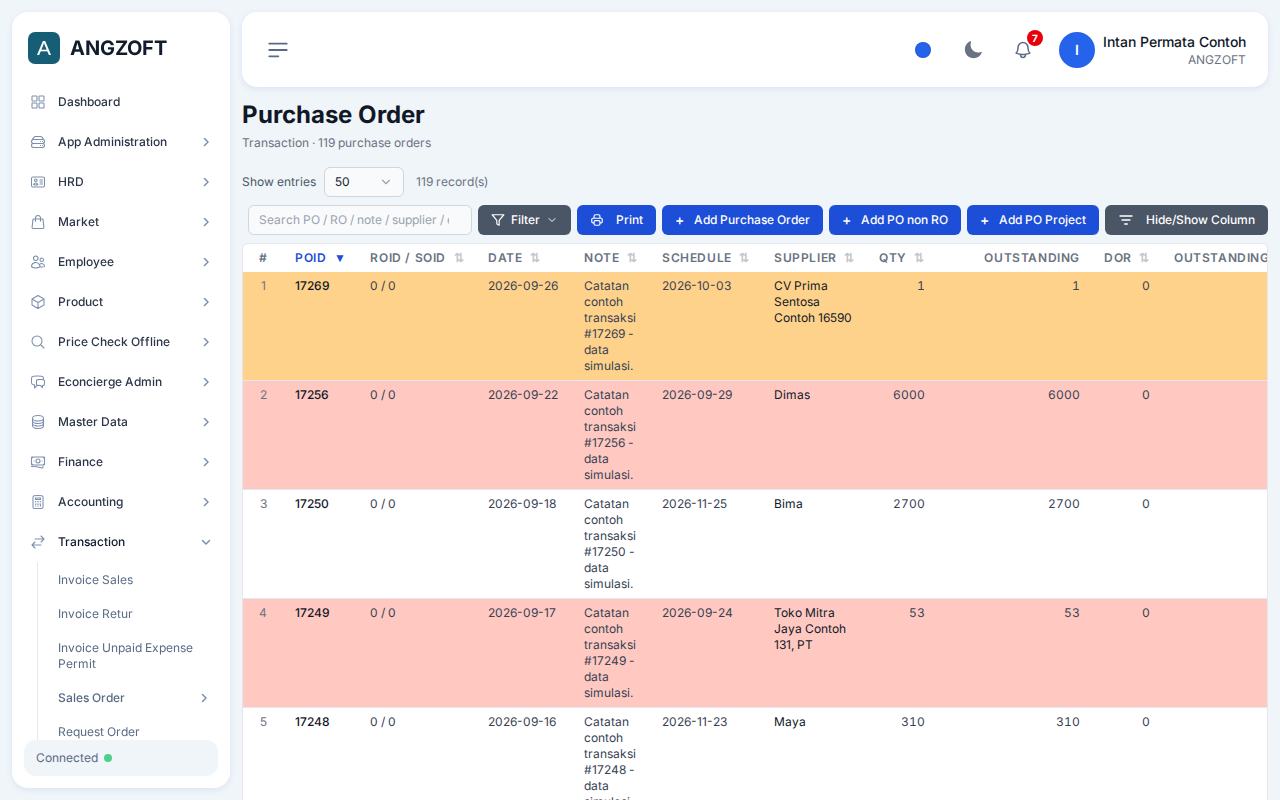This screenshot has height=800, width=1280.
Task: Click the Add PO non RO button
Action: [895, 220]
